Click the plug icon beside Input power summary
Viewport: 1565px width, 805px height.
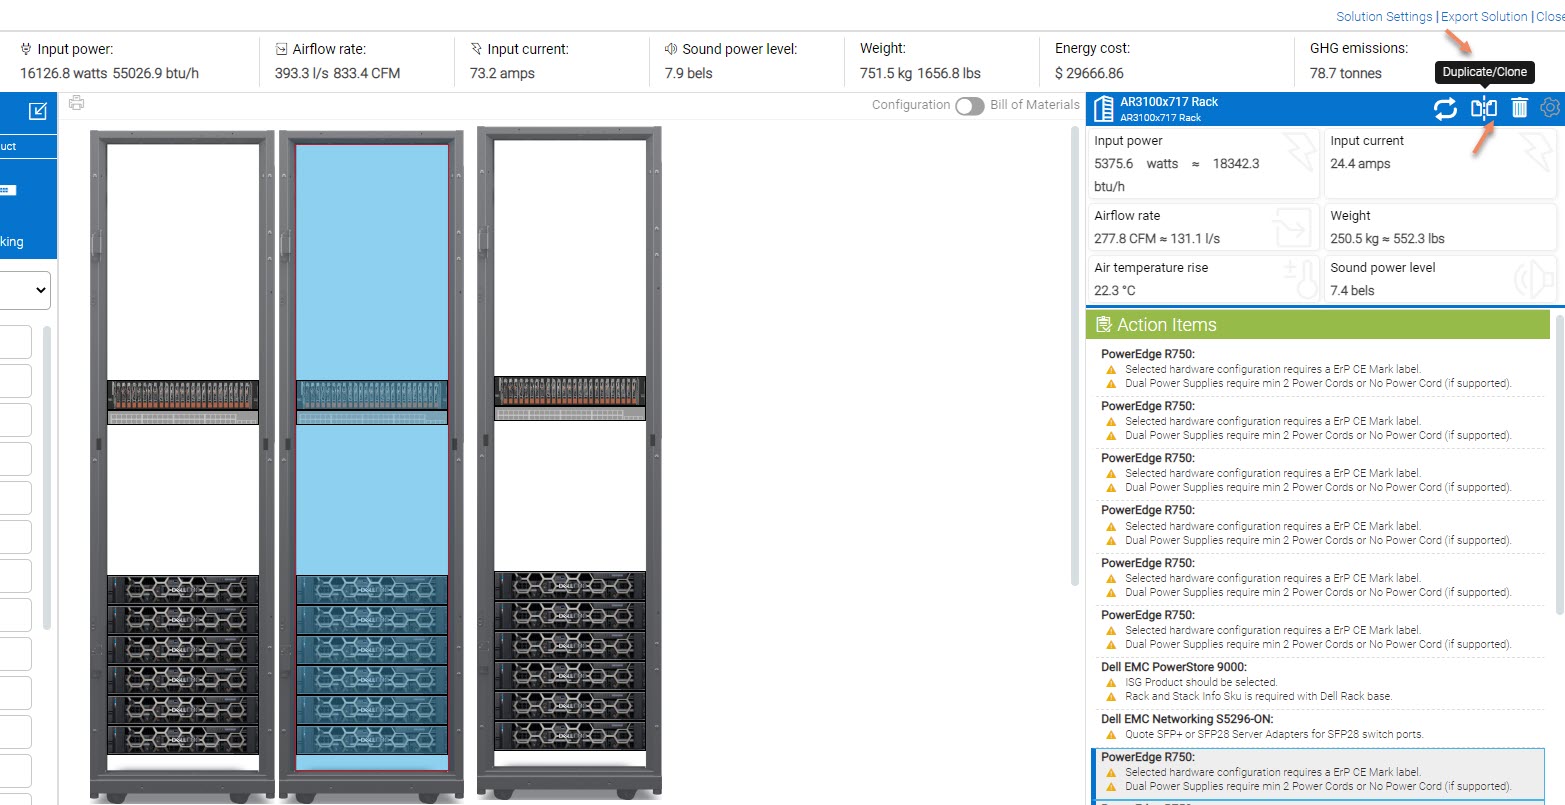click(x=26, y=49)
